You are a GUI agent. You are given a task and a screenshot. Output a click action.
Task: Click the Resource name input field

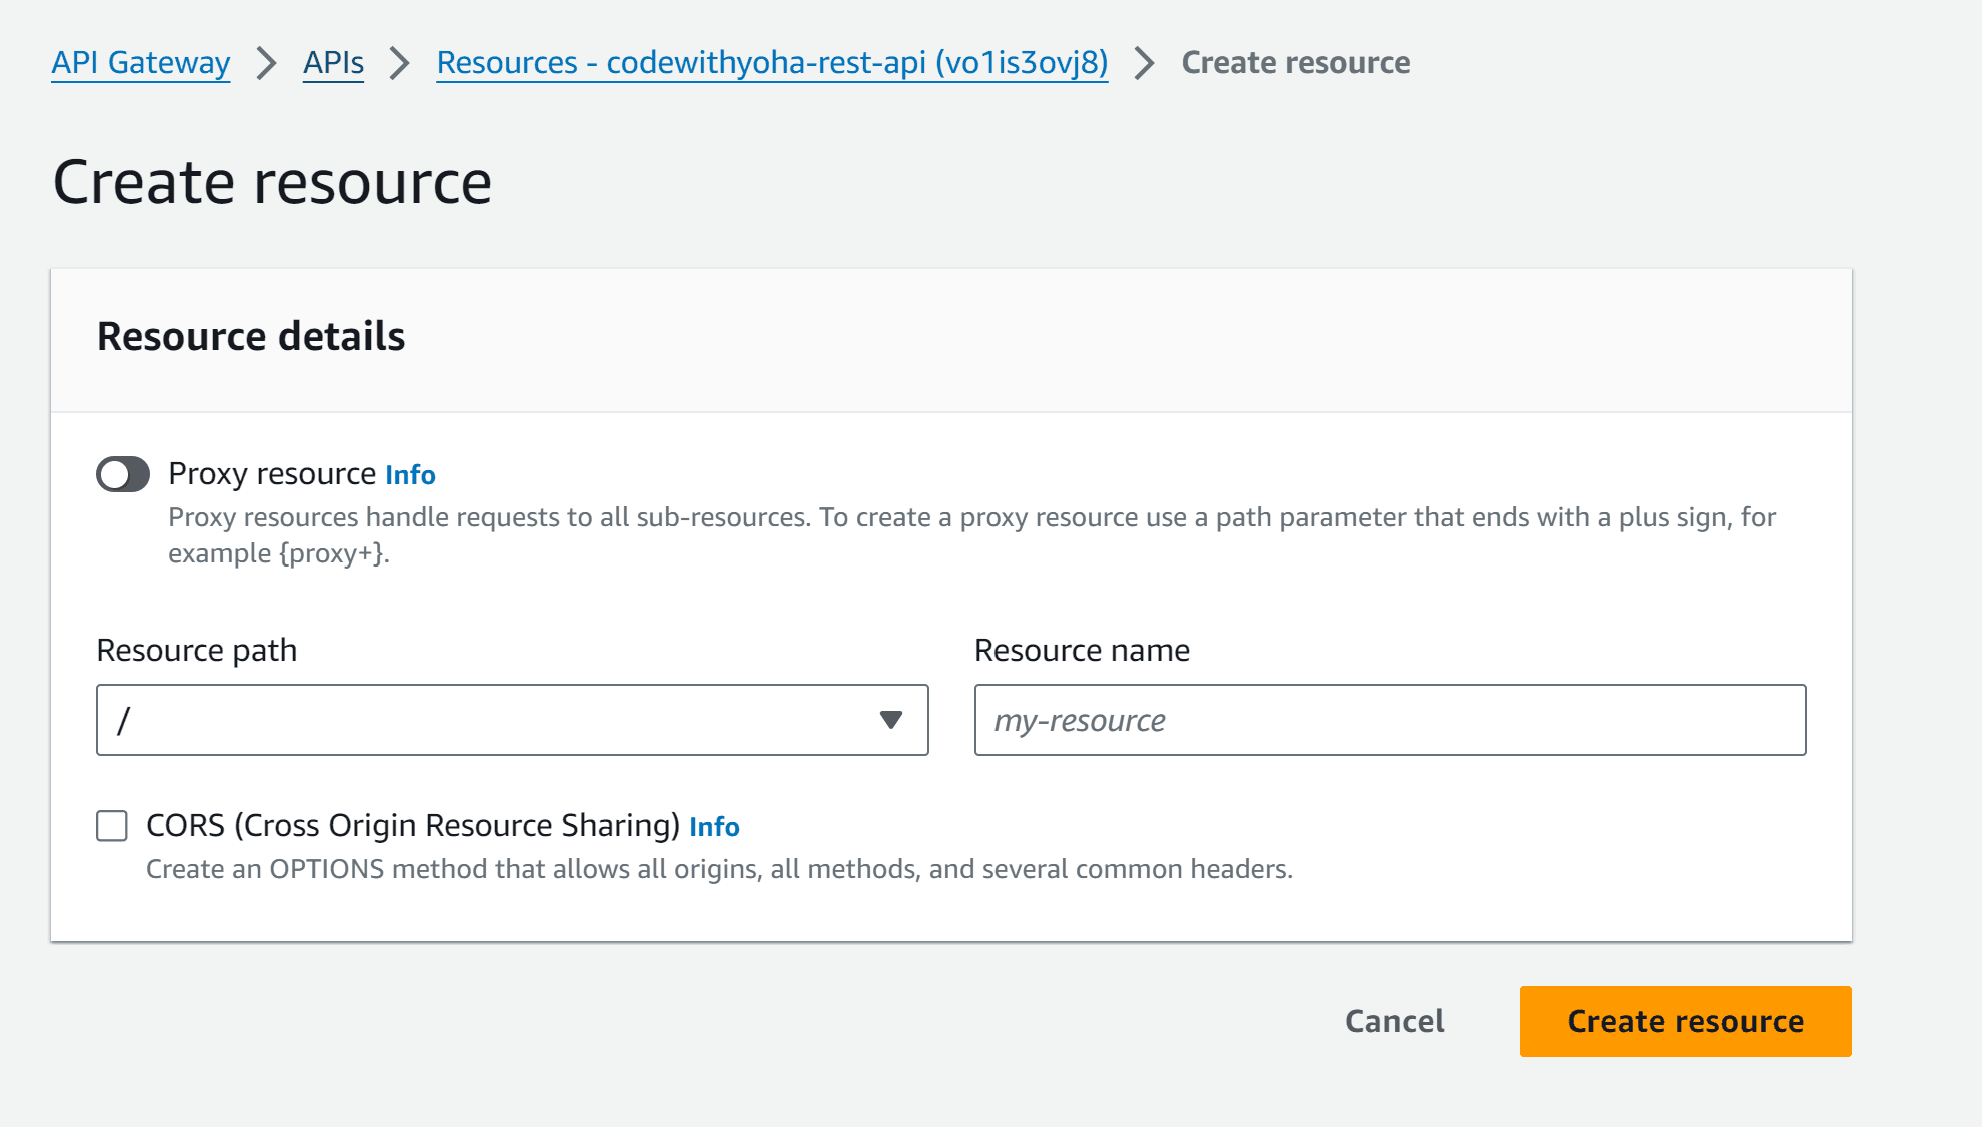point(1391,719)
